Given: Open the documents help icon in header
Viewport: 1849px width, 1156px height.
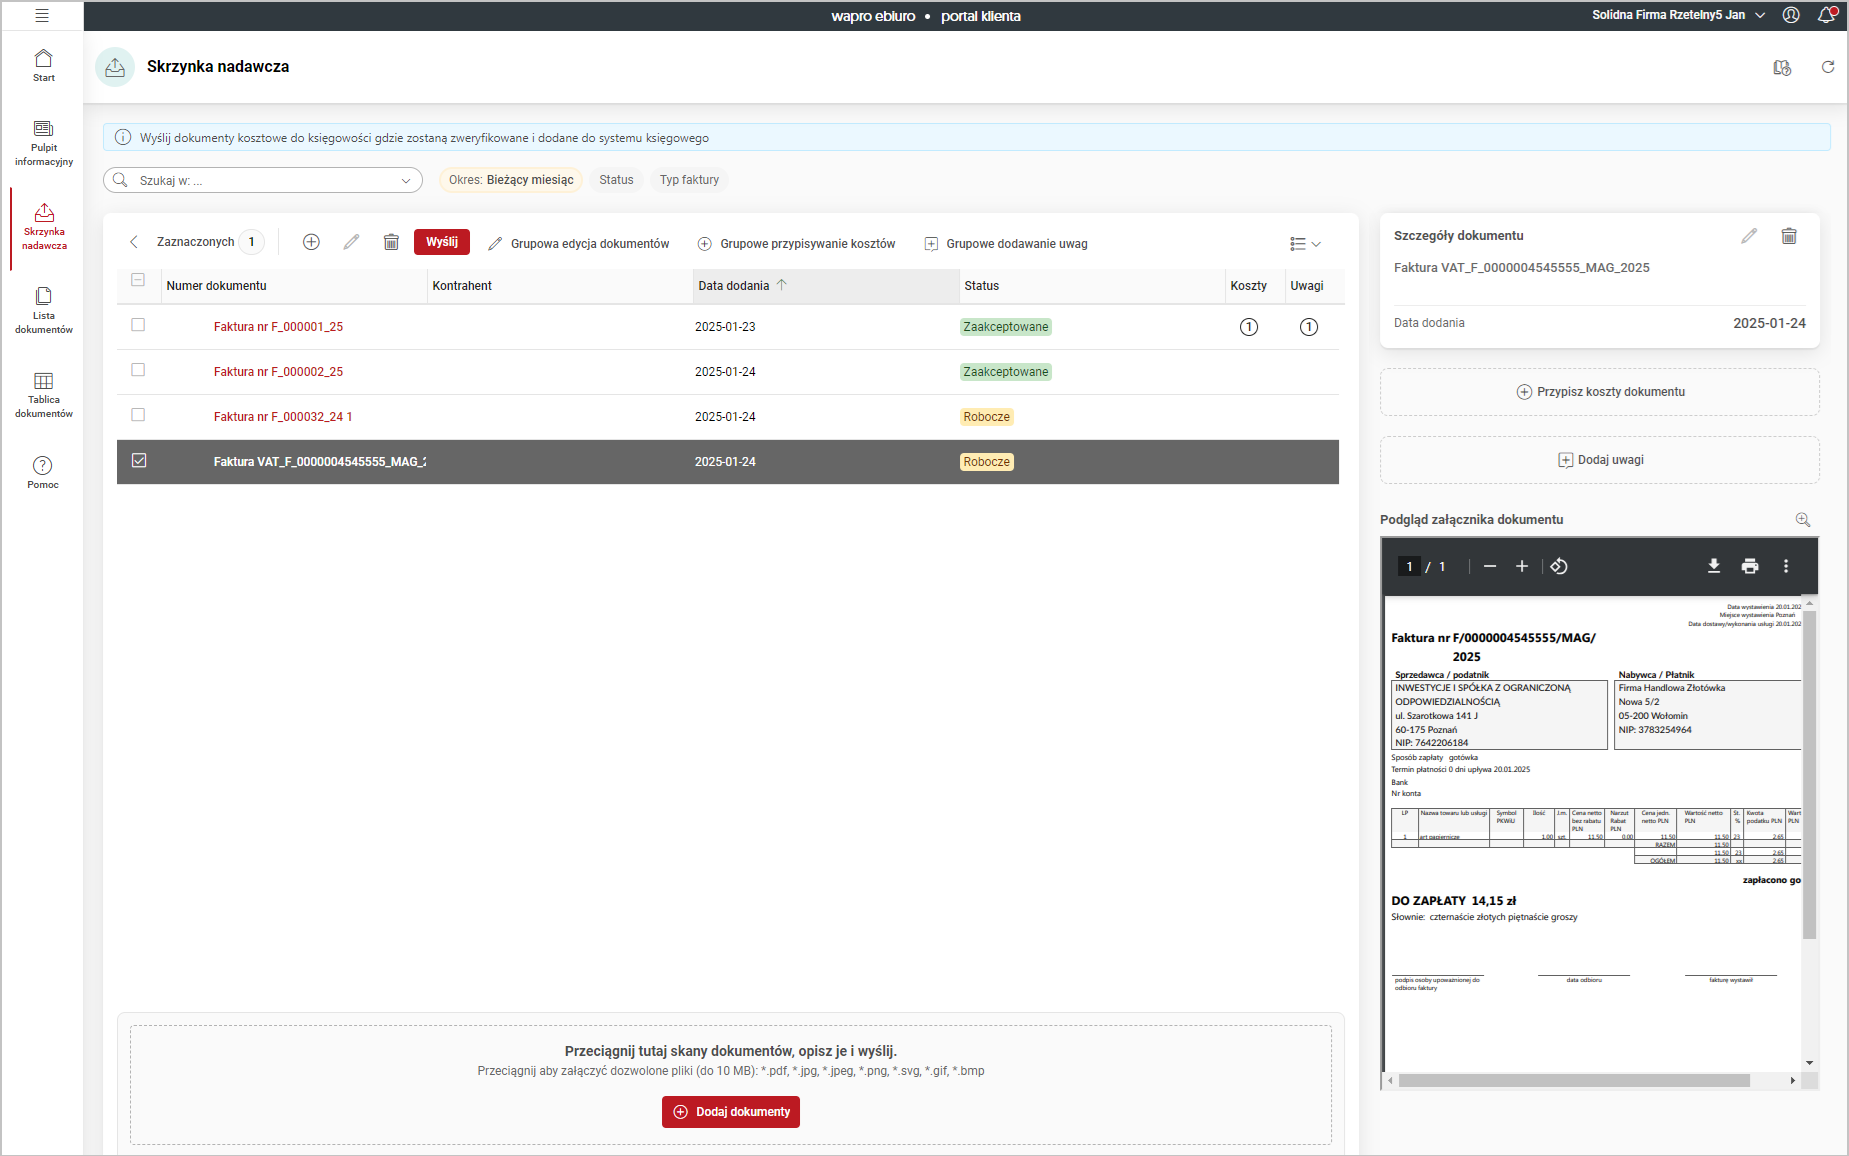Looking at the screenshot, I should (1782, 67).
